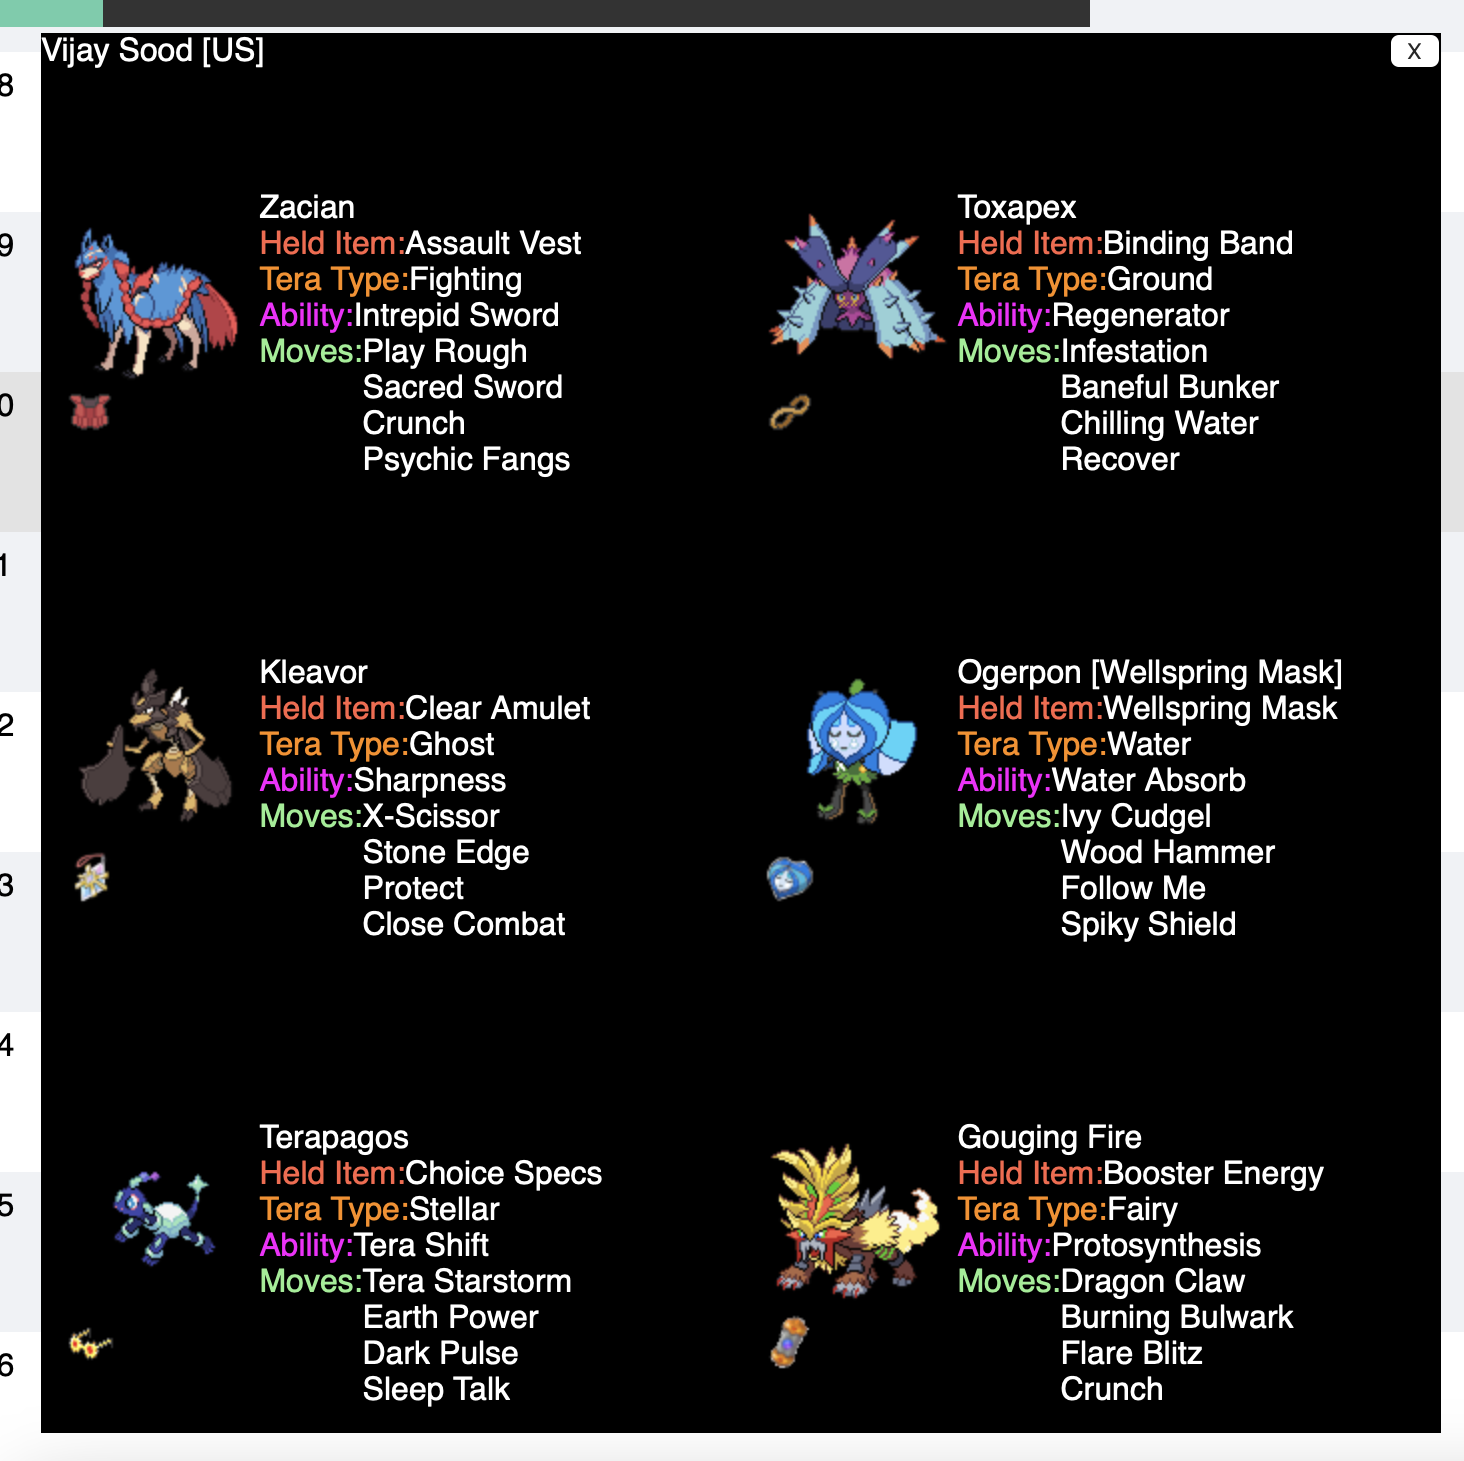Select the Toxapex name text
1464x1461 pixels.
point(1016,207)
